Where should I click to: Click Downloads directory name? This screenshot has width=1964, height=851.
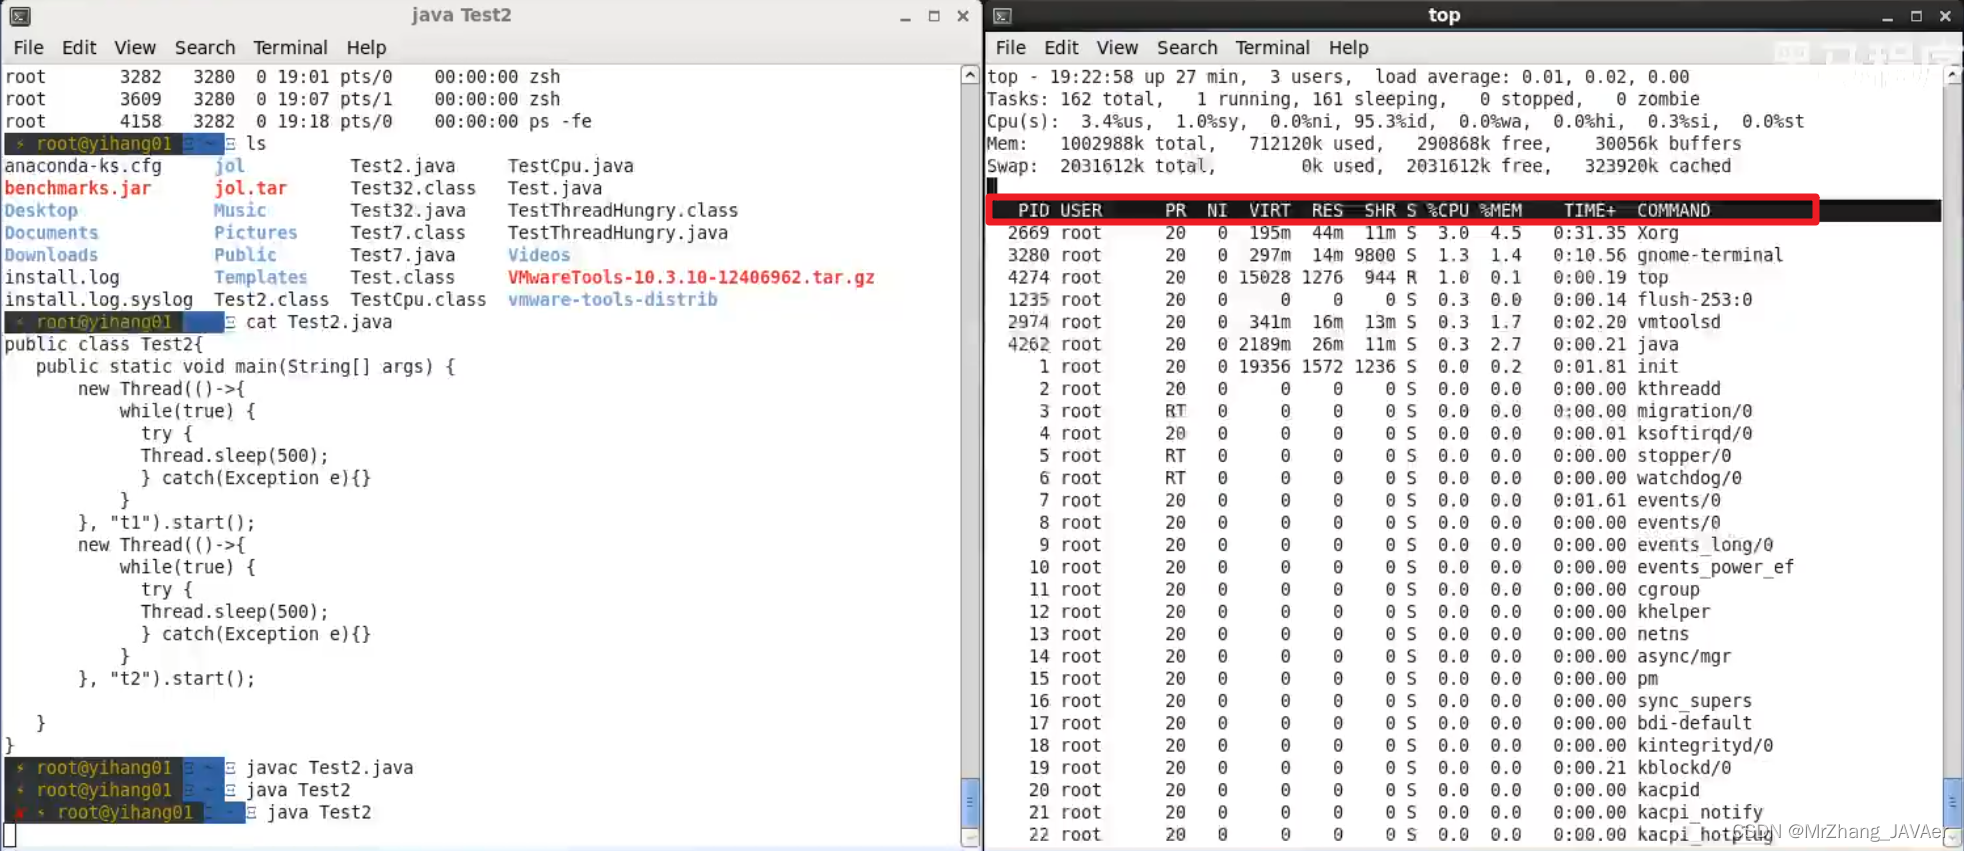tap(51, 255)
